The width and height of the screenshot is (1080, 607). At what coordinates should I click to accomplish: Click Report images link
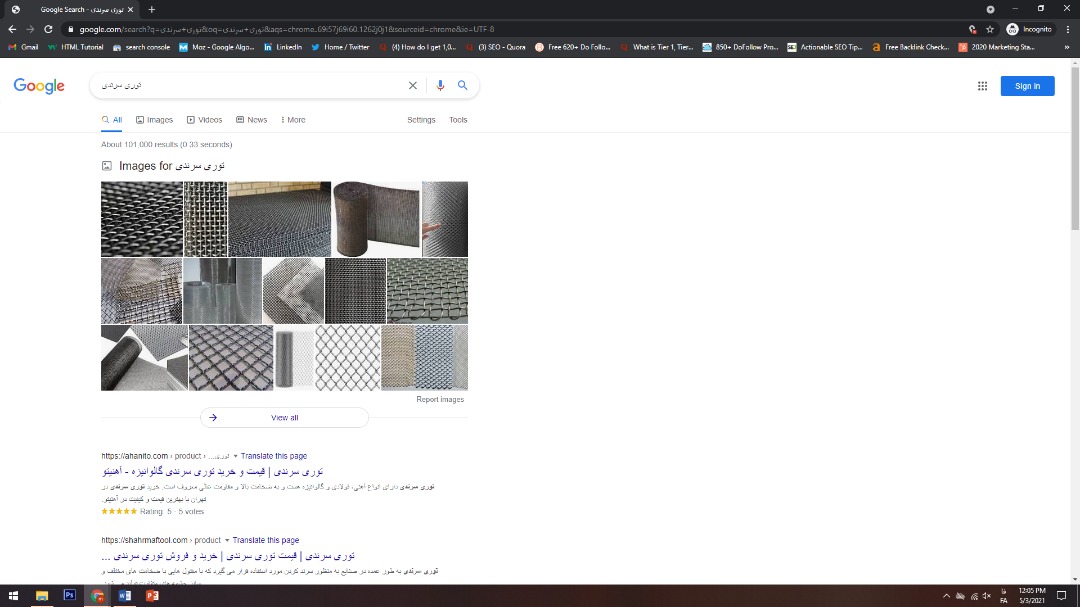click(440, 400)
